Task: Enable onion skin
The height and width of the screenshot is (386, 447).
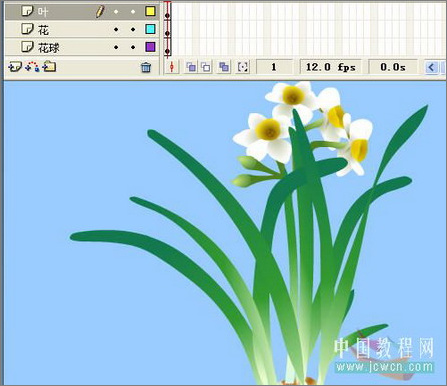Action: 191,67
